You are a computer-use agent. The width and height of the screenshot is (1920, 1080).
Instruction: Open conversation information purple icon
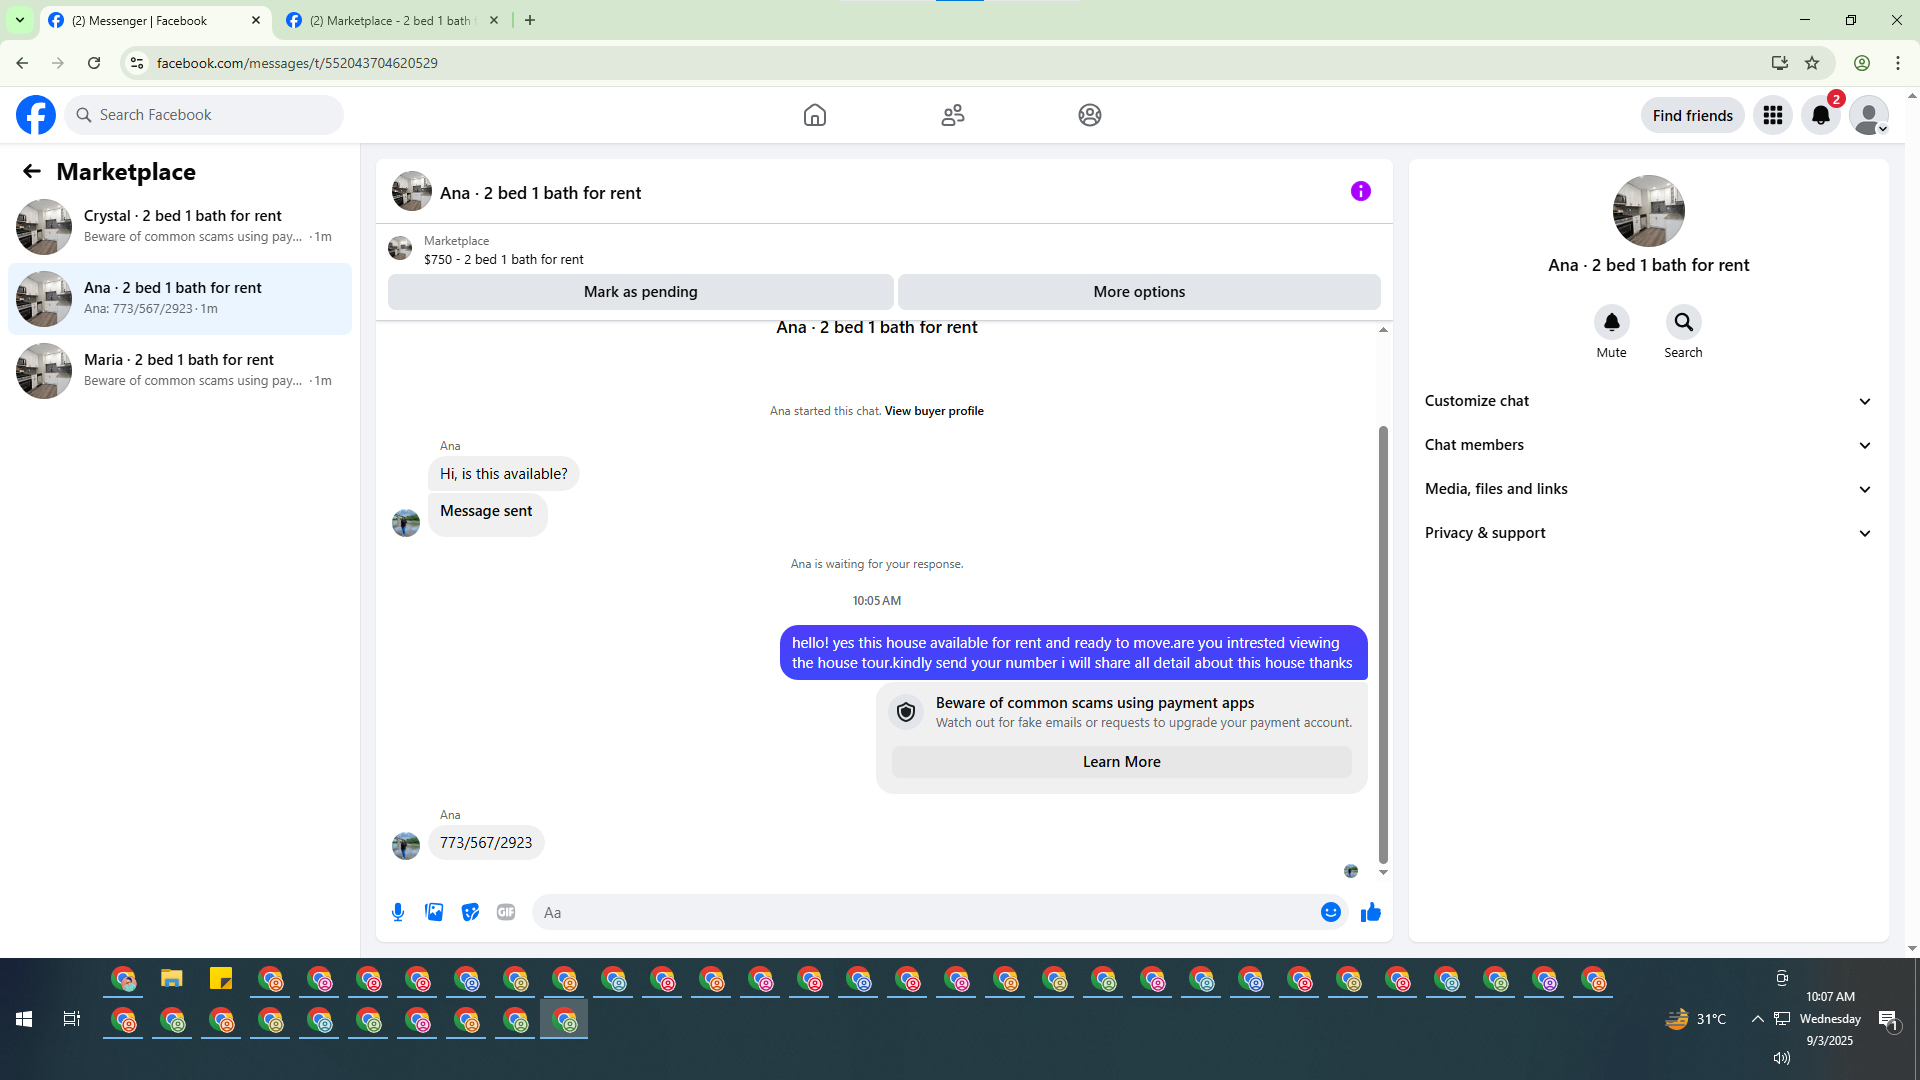(x=1361, y=191)
